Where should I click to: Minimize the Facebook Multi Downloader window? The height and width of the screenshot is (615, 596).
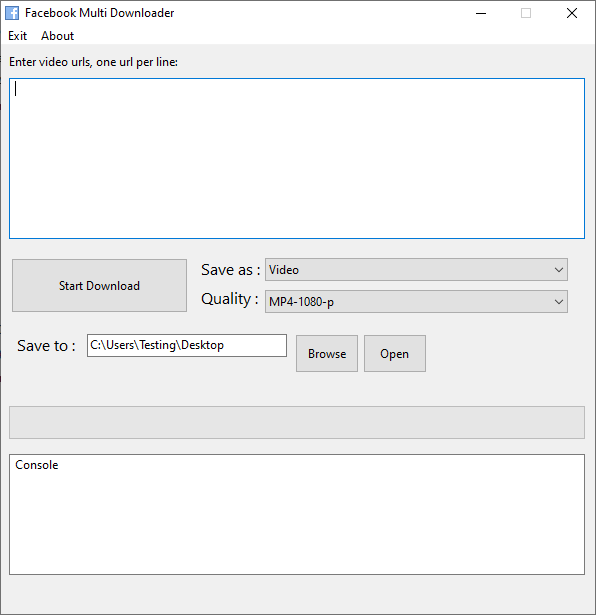click(x=481, y=13)
